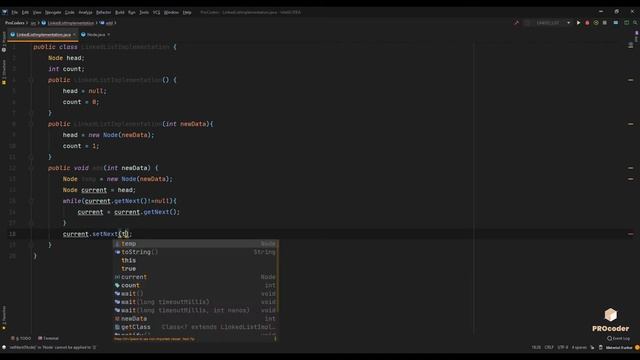Open the File menu
The width and height of the screenshot is (640, 360).
pyautogui.click(x=15, y=12)
